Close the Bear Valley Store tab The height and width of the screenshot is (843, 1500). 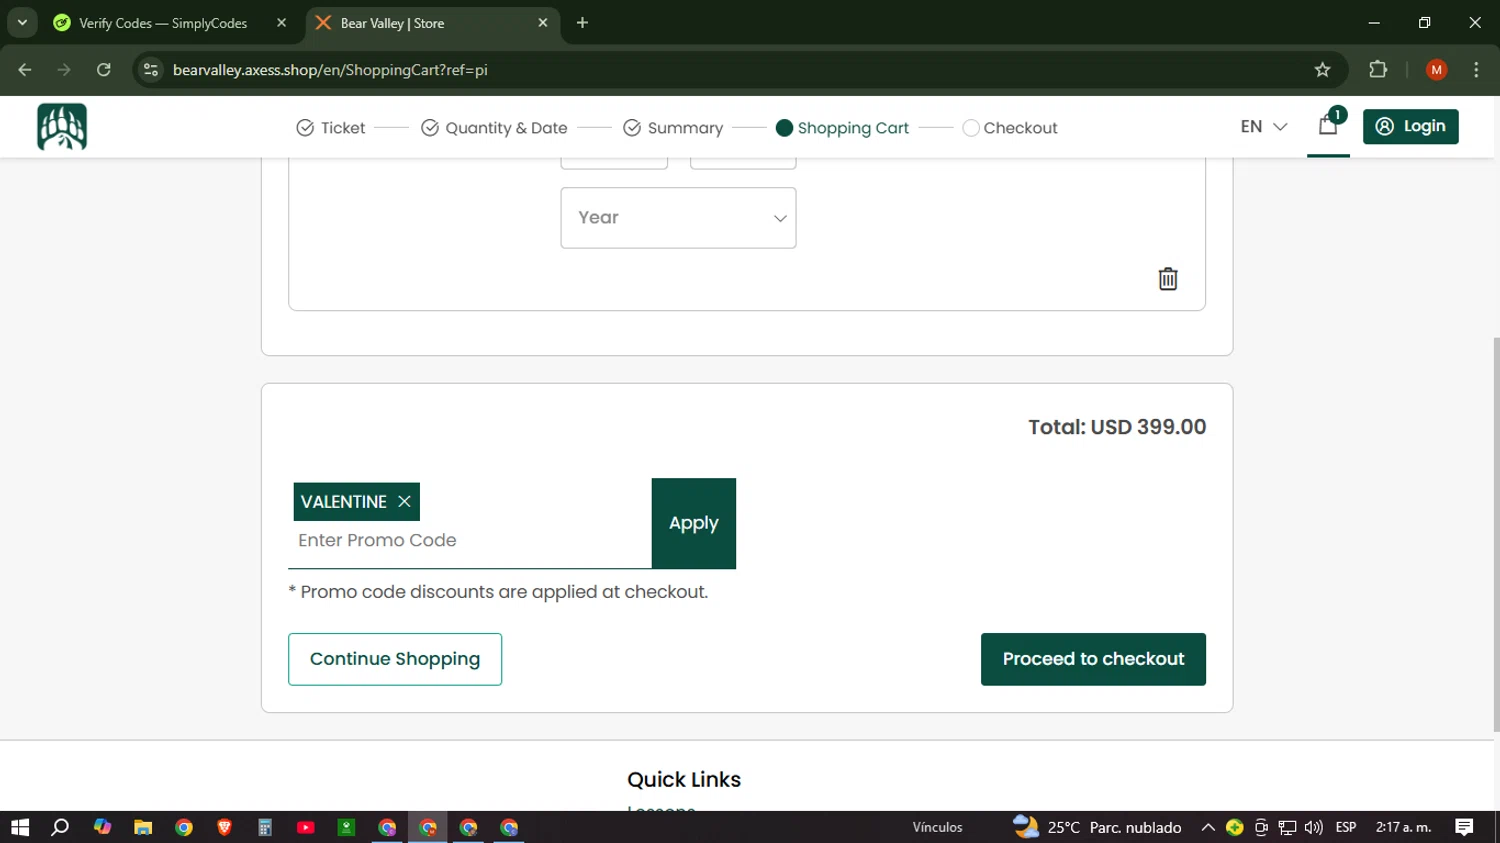pyautogui.click(x=543, y=23)
